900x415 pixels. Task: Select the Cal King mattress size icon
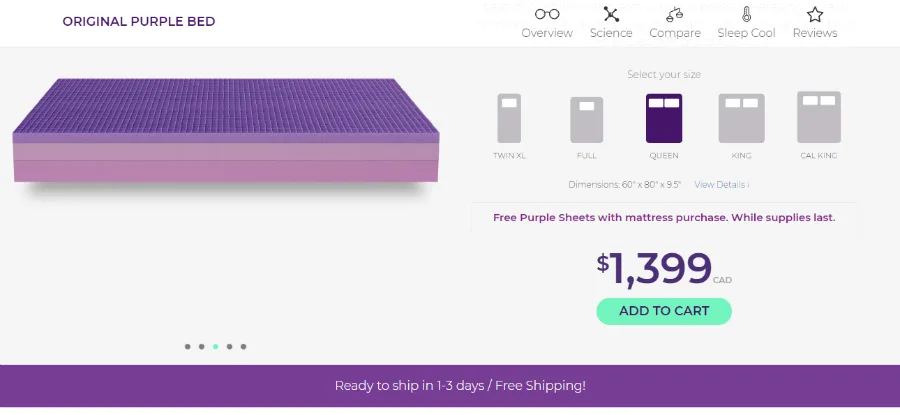[818, 117]
